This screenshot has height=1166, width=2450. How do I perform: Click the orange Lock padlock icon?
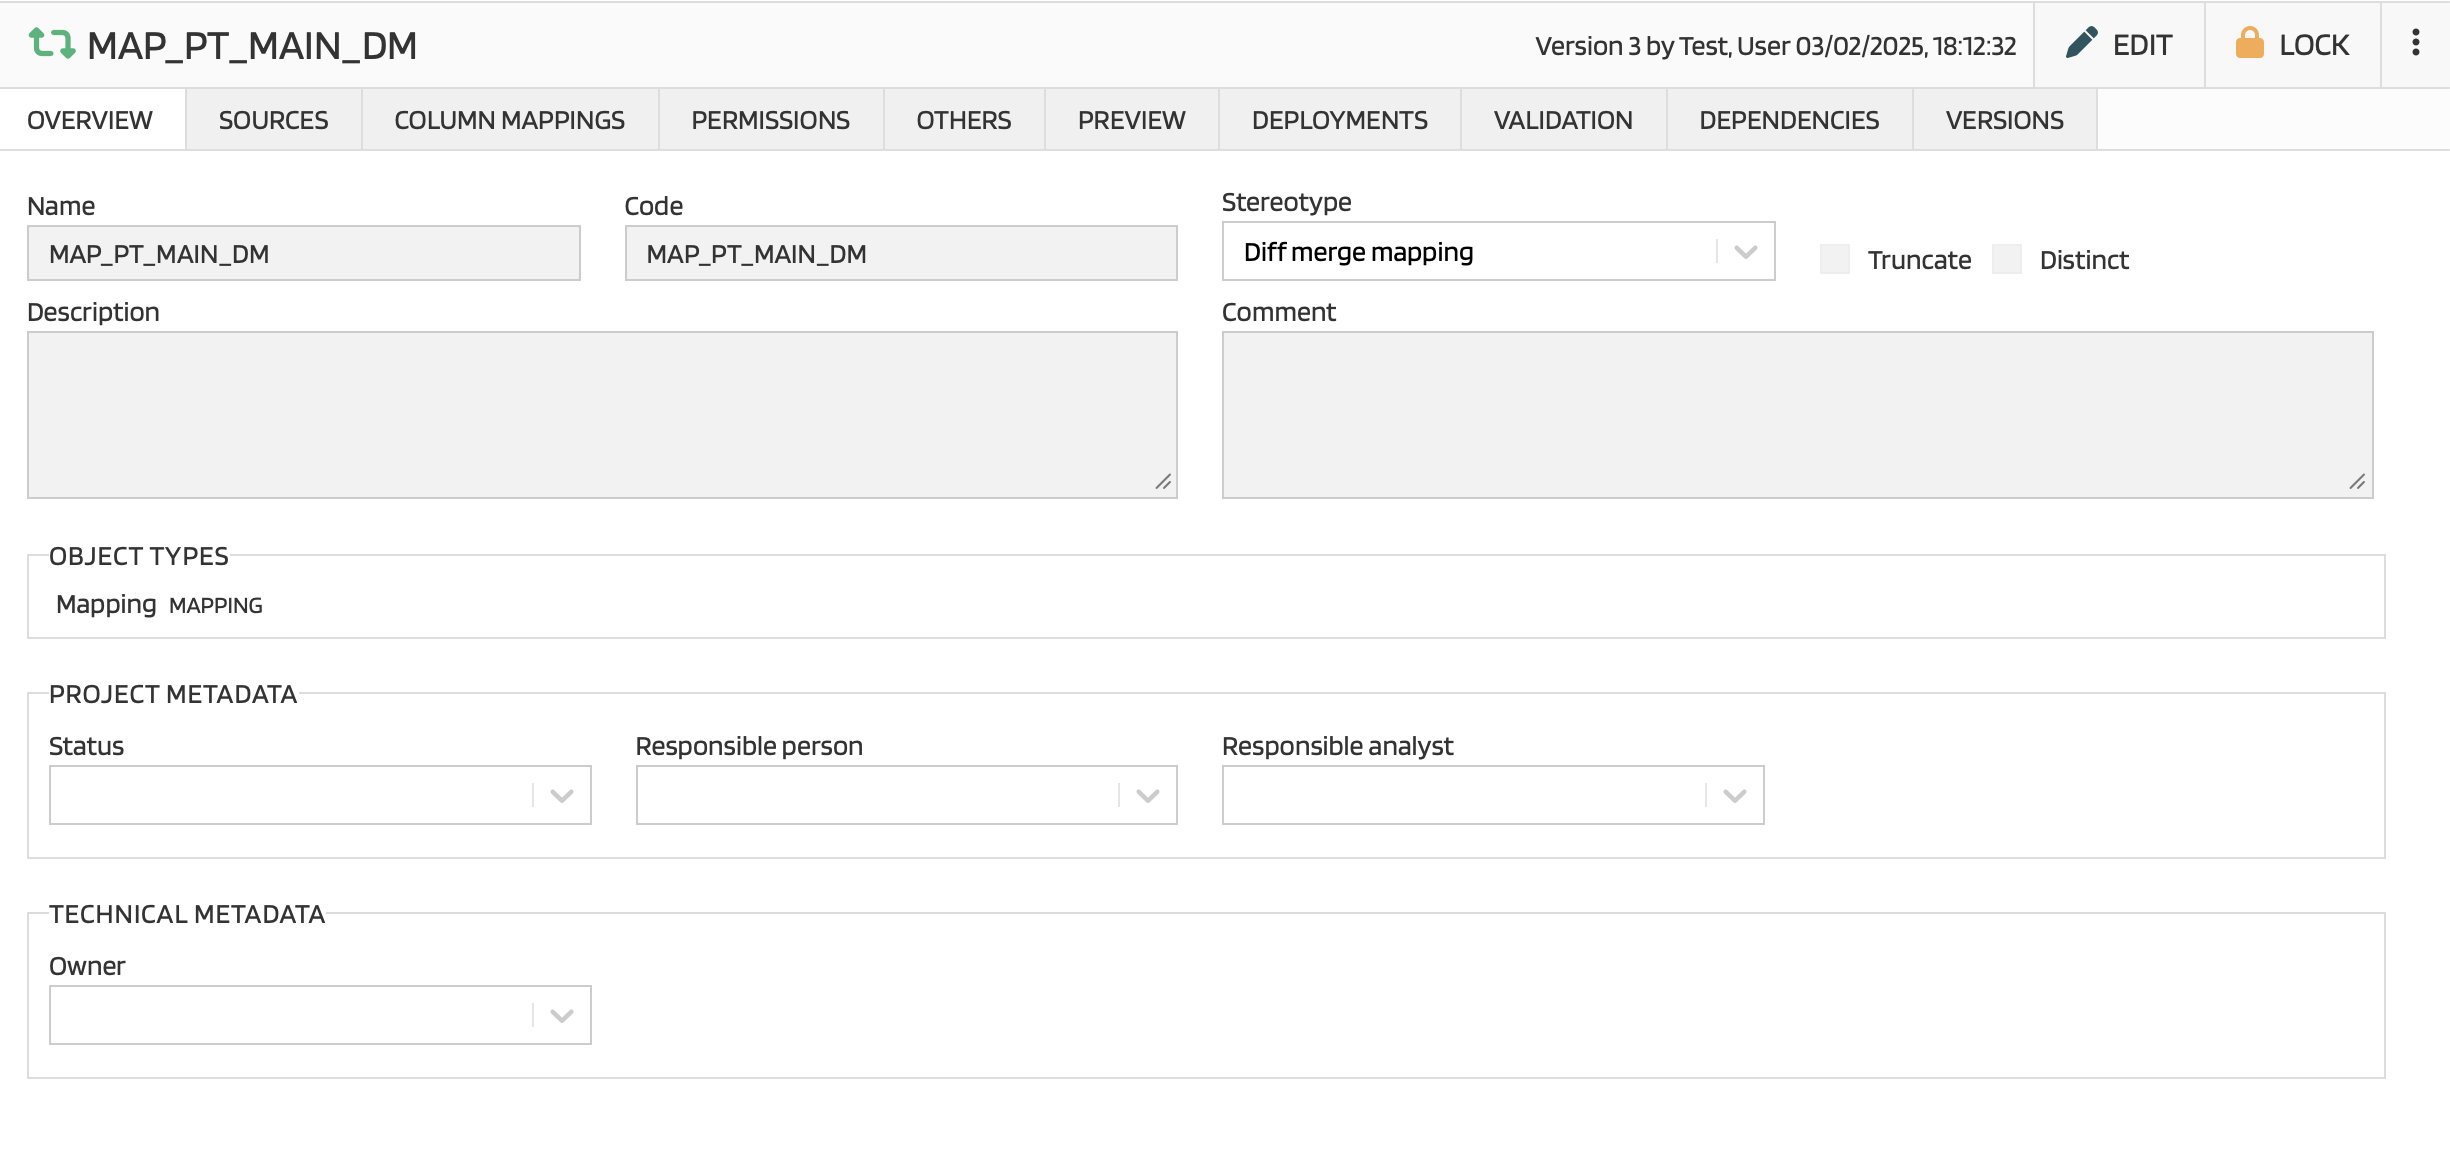2249,43
